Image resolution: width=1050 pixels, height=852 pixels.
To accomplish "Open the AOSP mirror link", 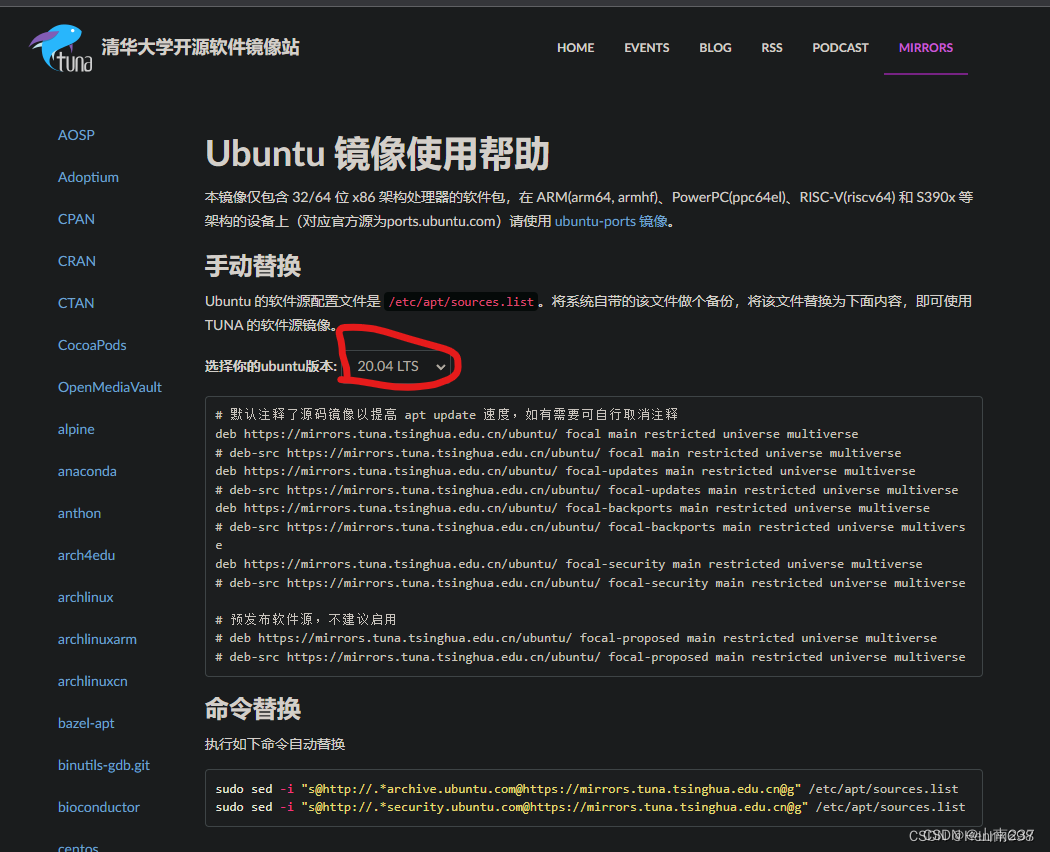I will (x=76, y=135).
